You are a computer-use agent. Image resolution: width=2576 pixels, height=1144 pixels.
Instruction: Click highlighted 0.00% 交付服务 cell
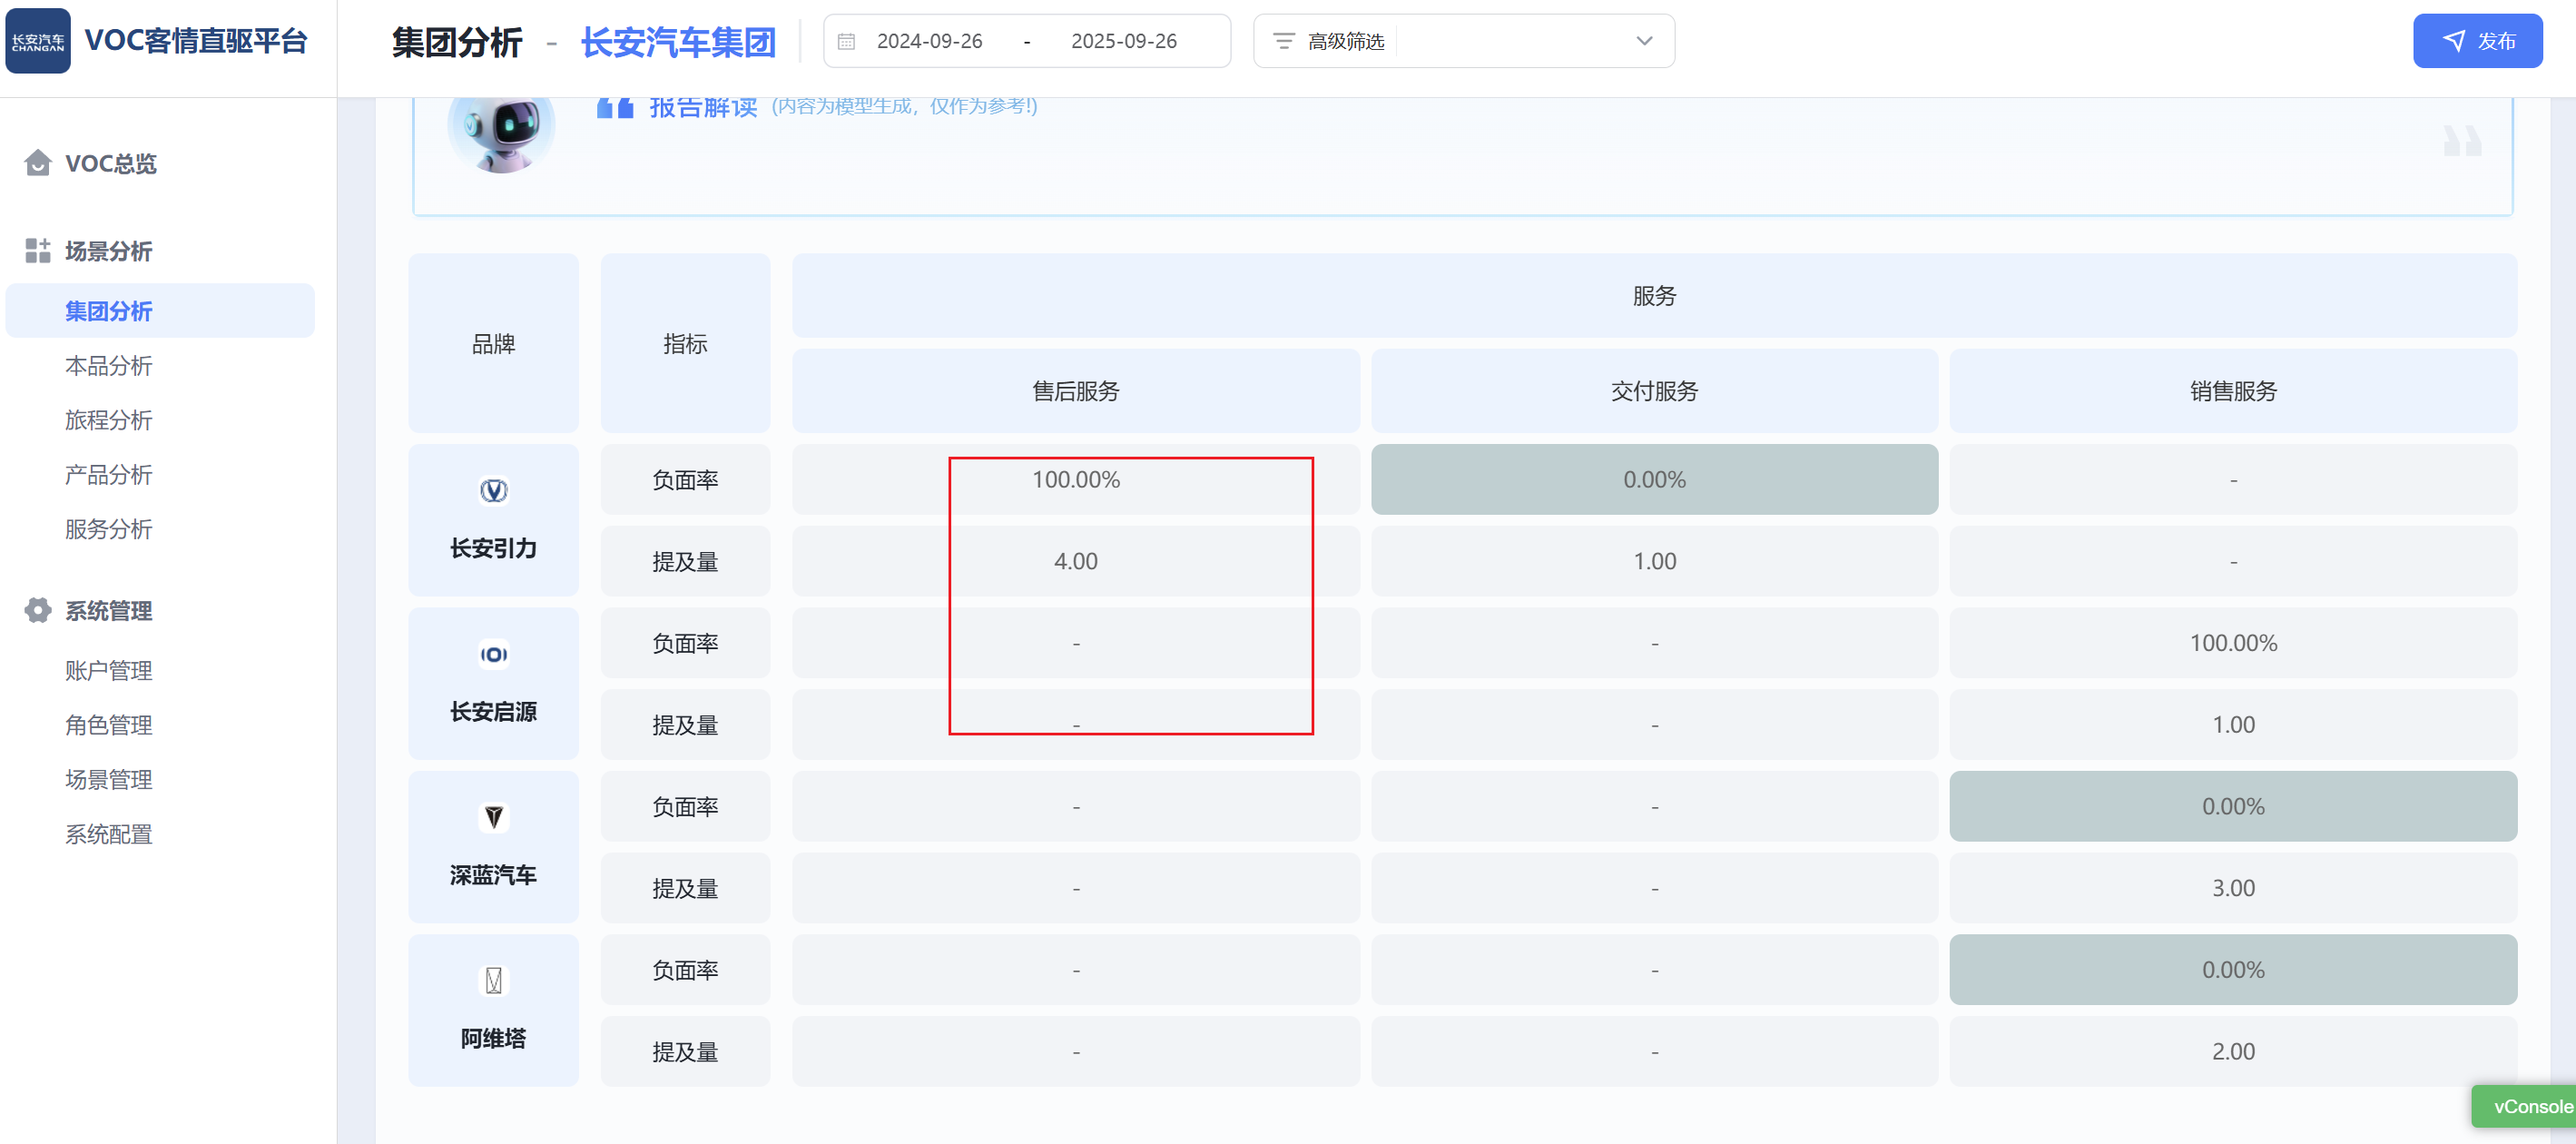(1653, 480)
